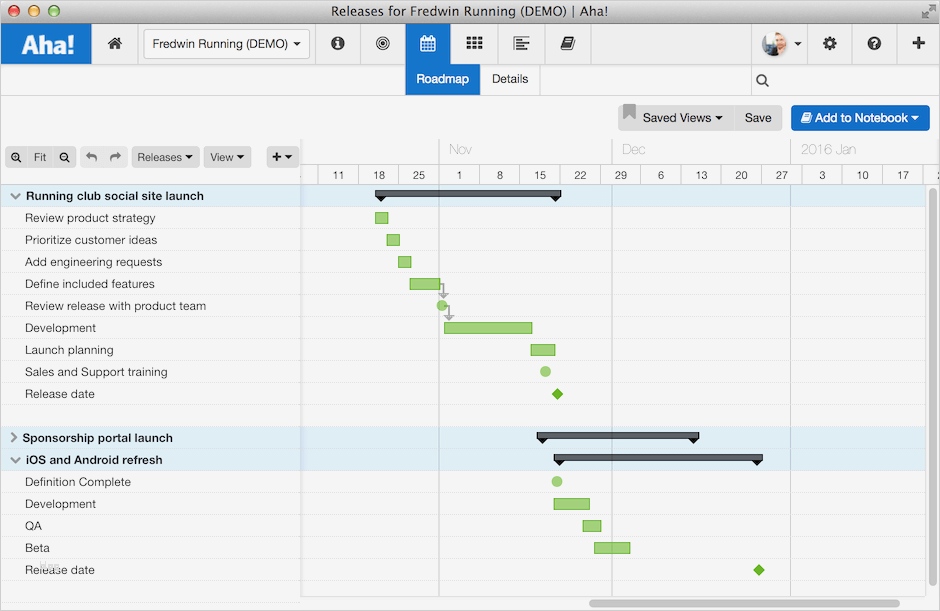Viewport: 940px width, 611px height.
Task: Click the Saved Views bookmark icon
Action: click(629, 112)
